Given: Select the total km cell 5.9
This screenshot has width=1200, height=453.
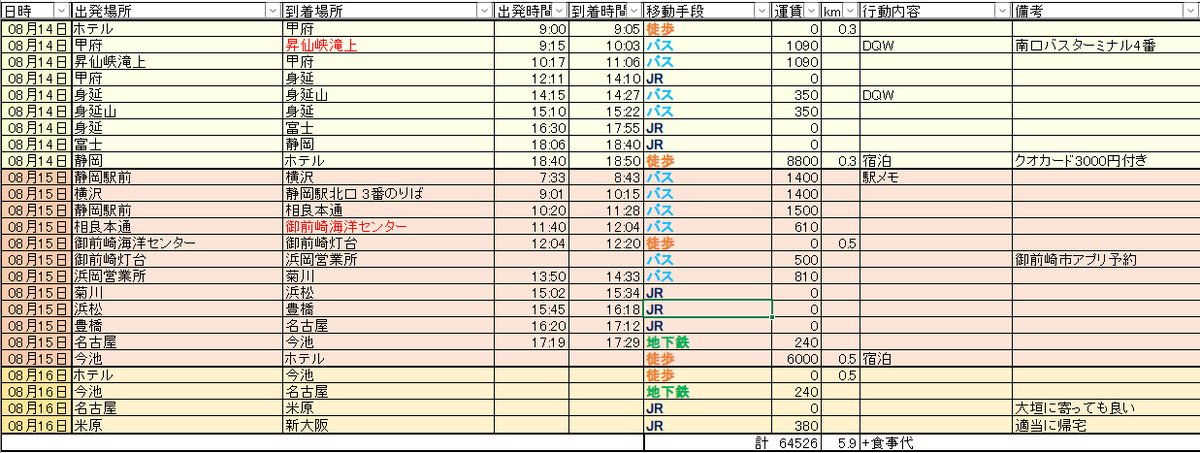Looking at the screenshot, I should point(840,442).
